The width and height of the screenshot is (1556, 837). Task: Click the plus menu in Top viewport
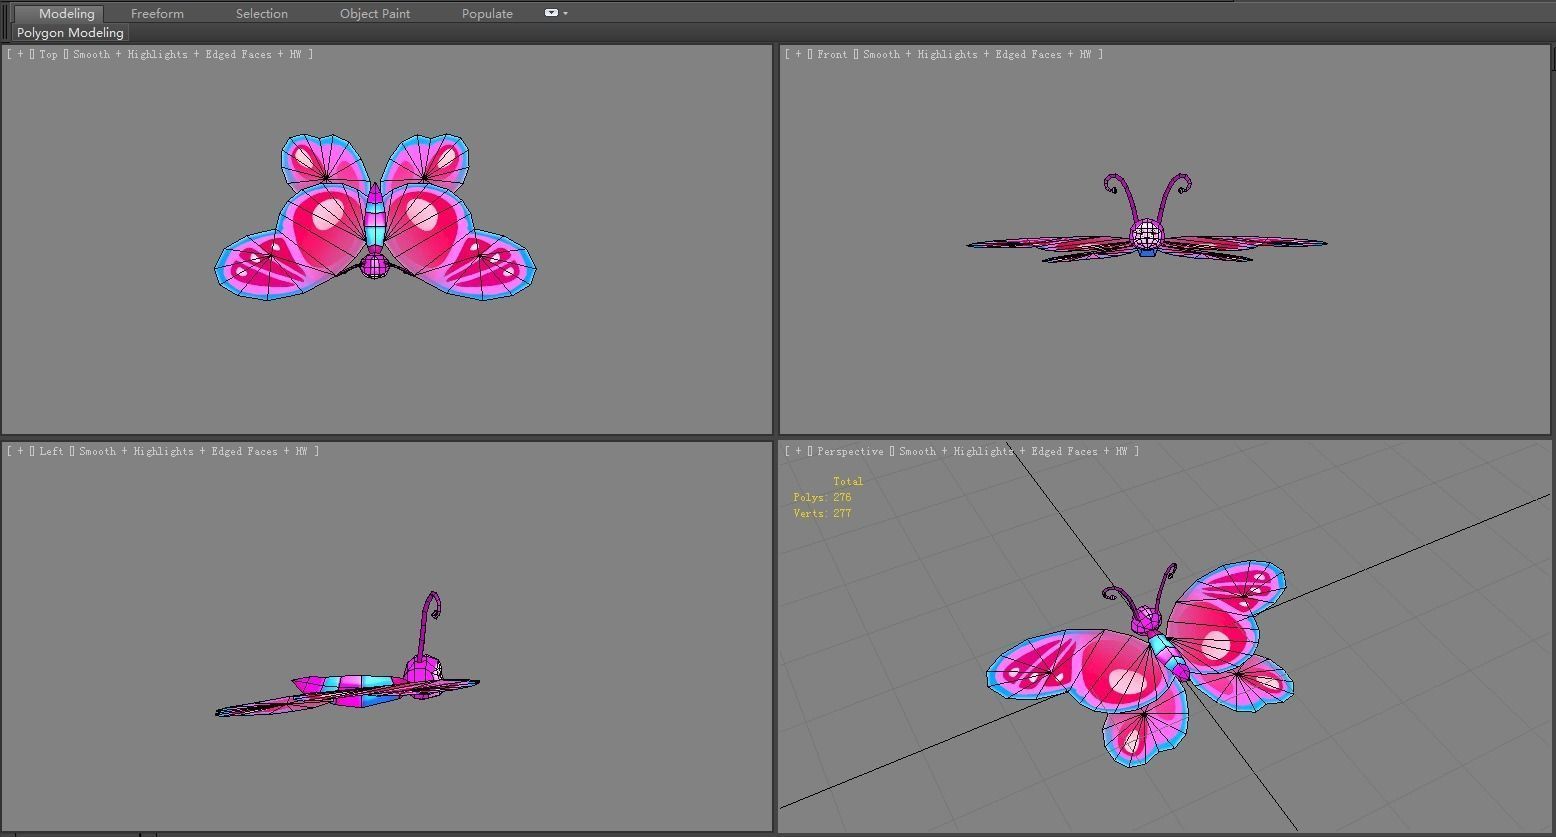tap(21, 55)
